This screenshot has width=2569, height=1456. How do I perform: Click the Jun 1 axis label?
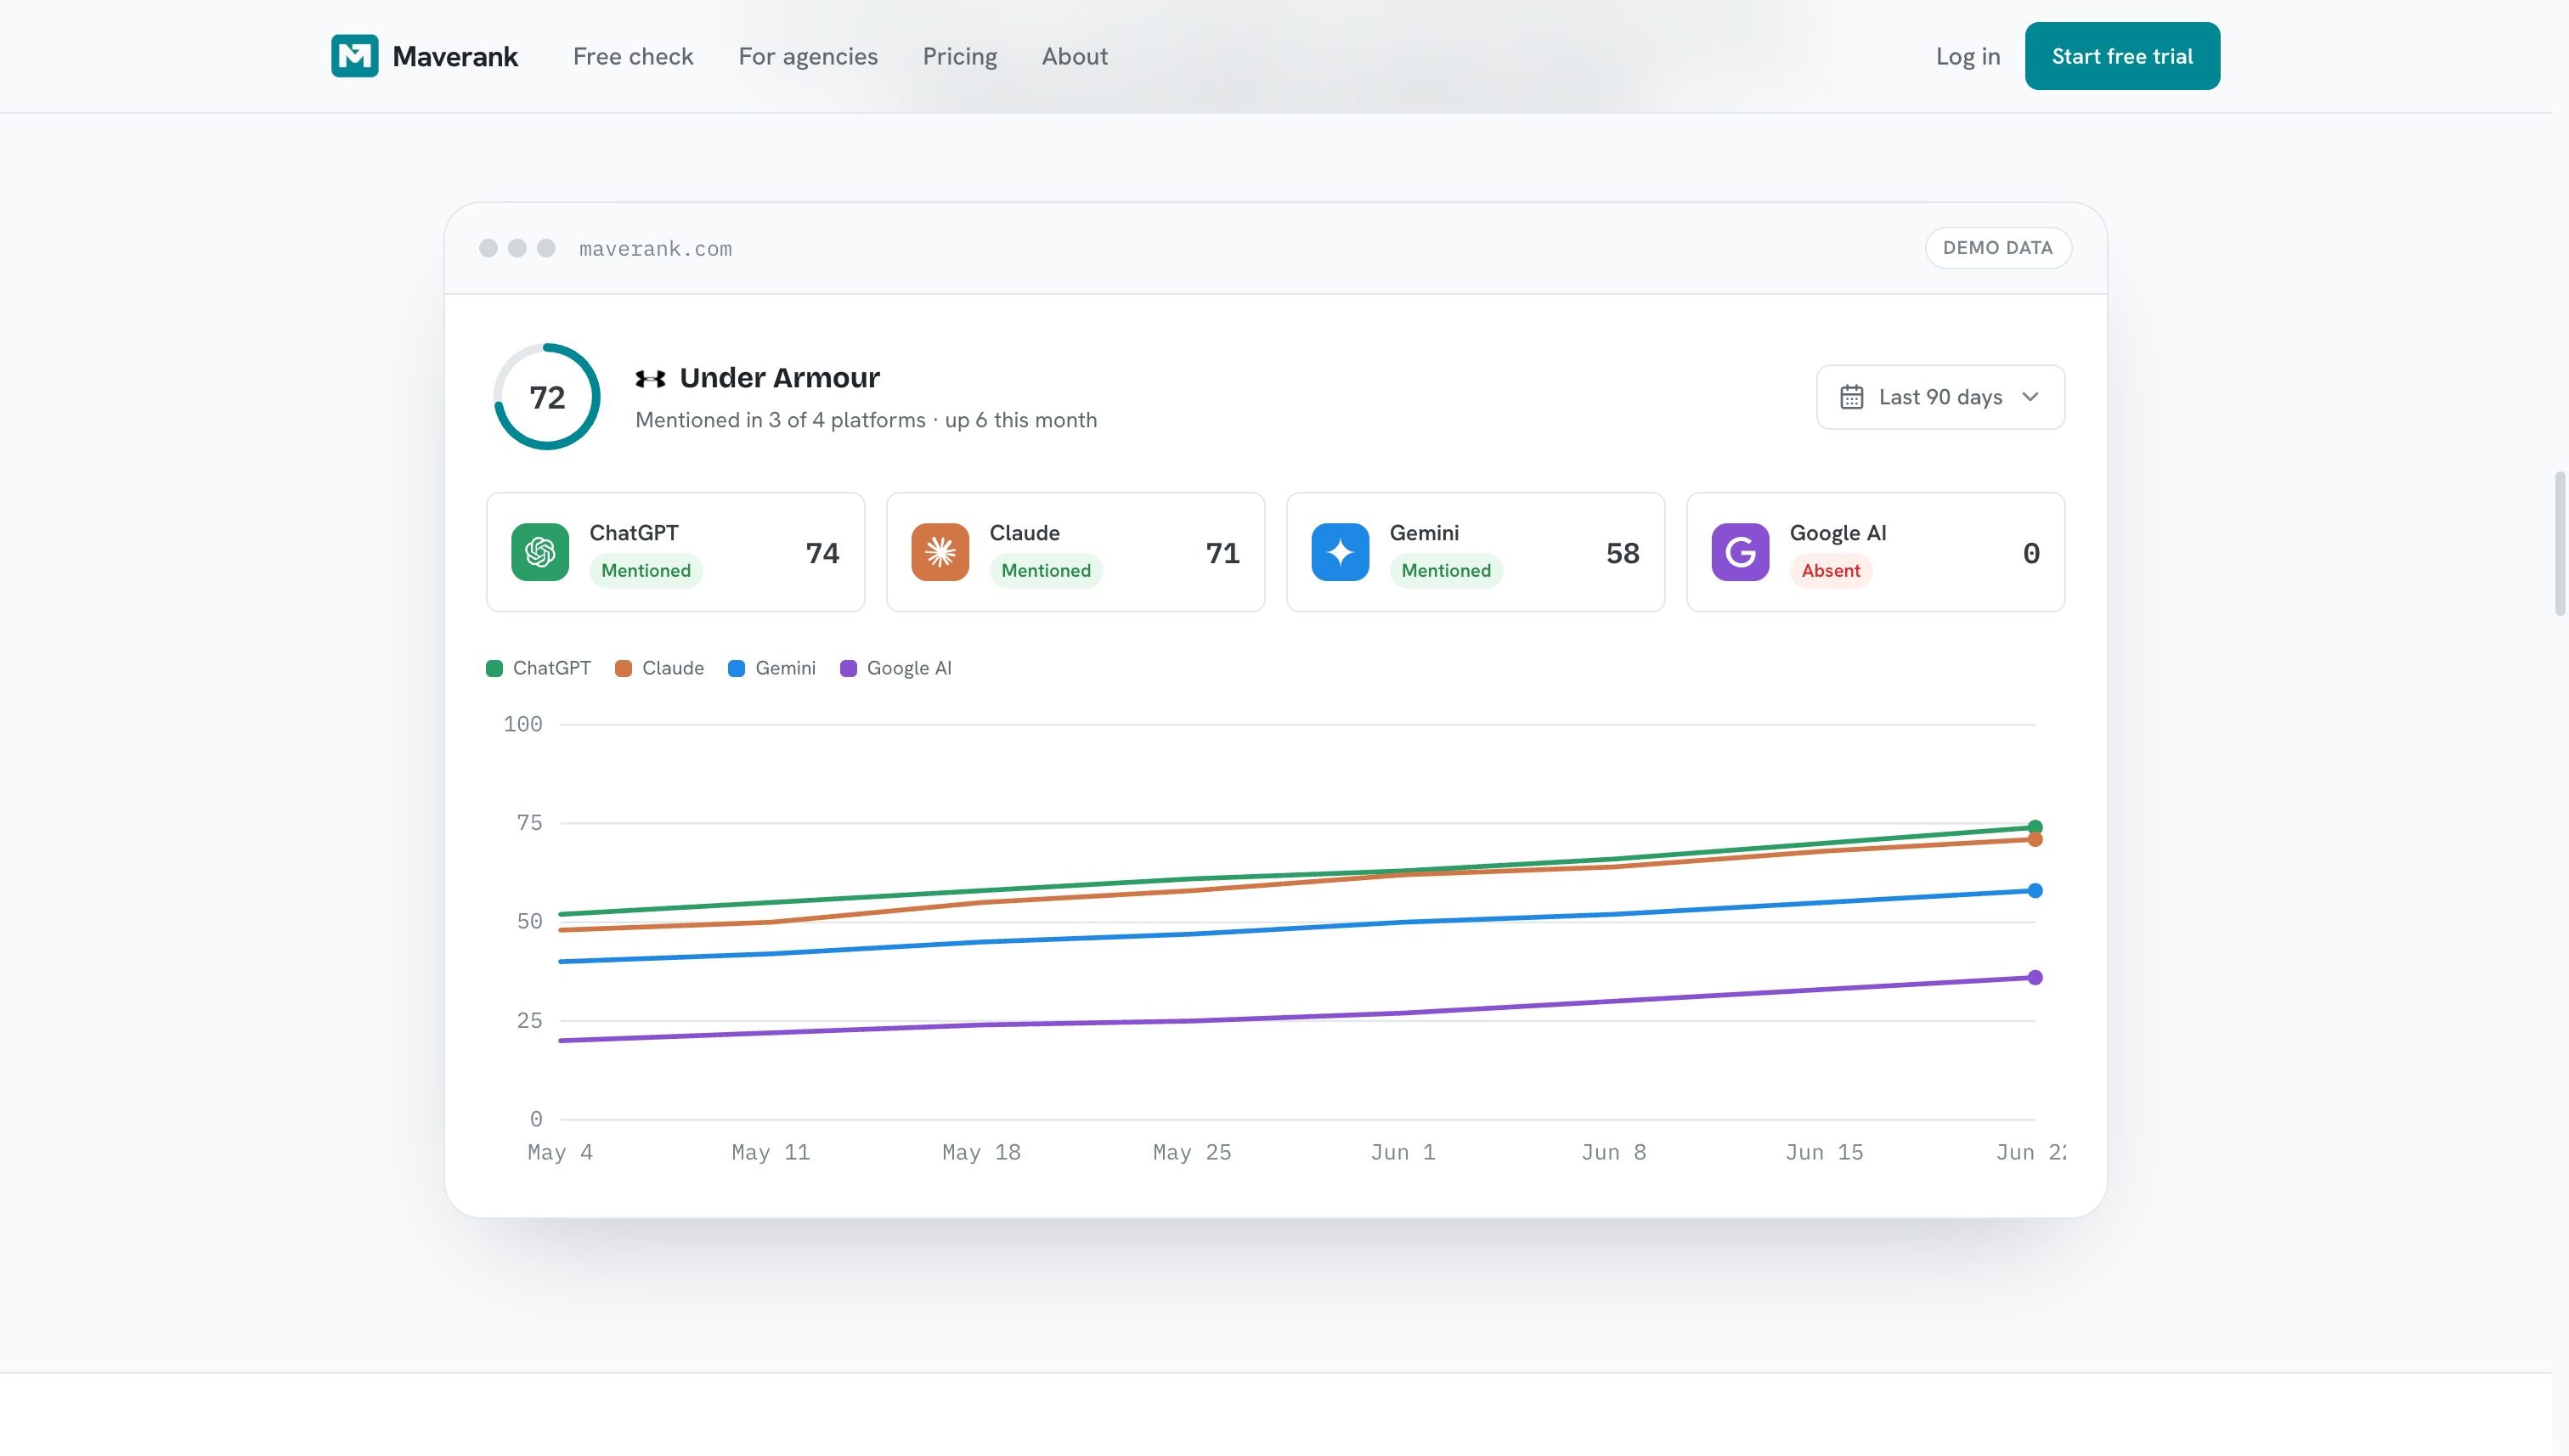tap(1403, 1152)
